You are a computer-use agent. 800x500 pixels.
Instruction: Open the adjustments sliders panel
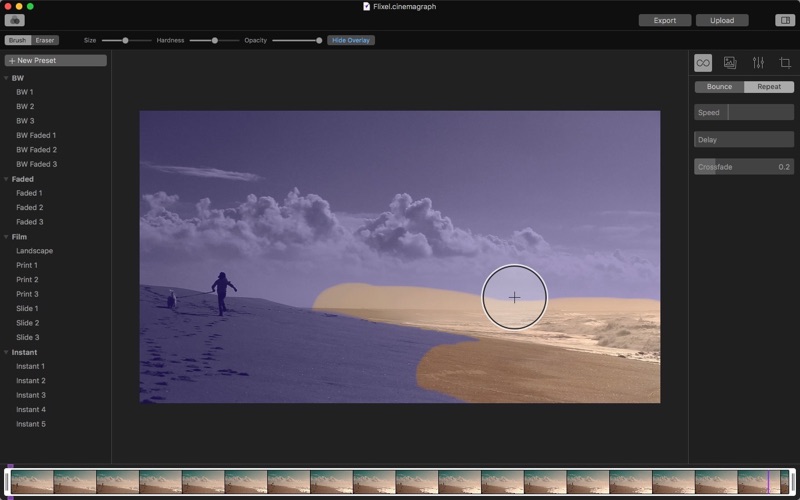pos(758,63)
